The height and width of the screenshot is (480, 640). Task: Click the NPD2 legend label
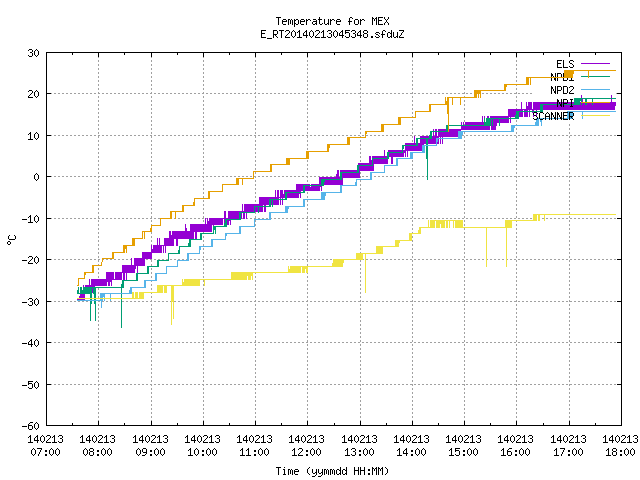pyautogui.click(x=562, y=90)
